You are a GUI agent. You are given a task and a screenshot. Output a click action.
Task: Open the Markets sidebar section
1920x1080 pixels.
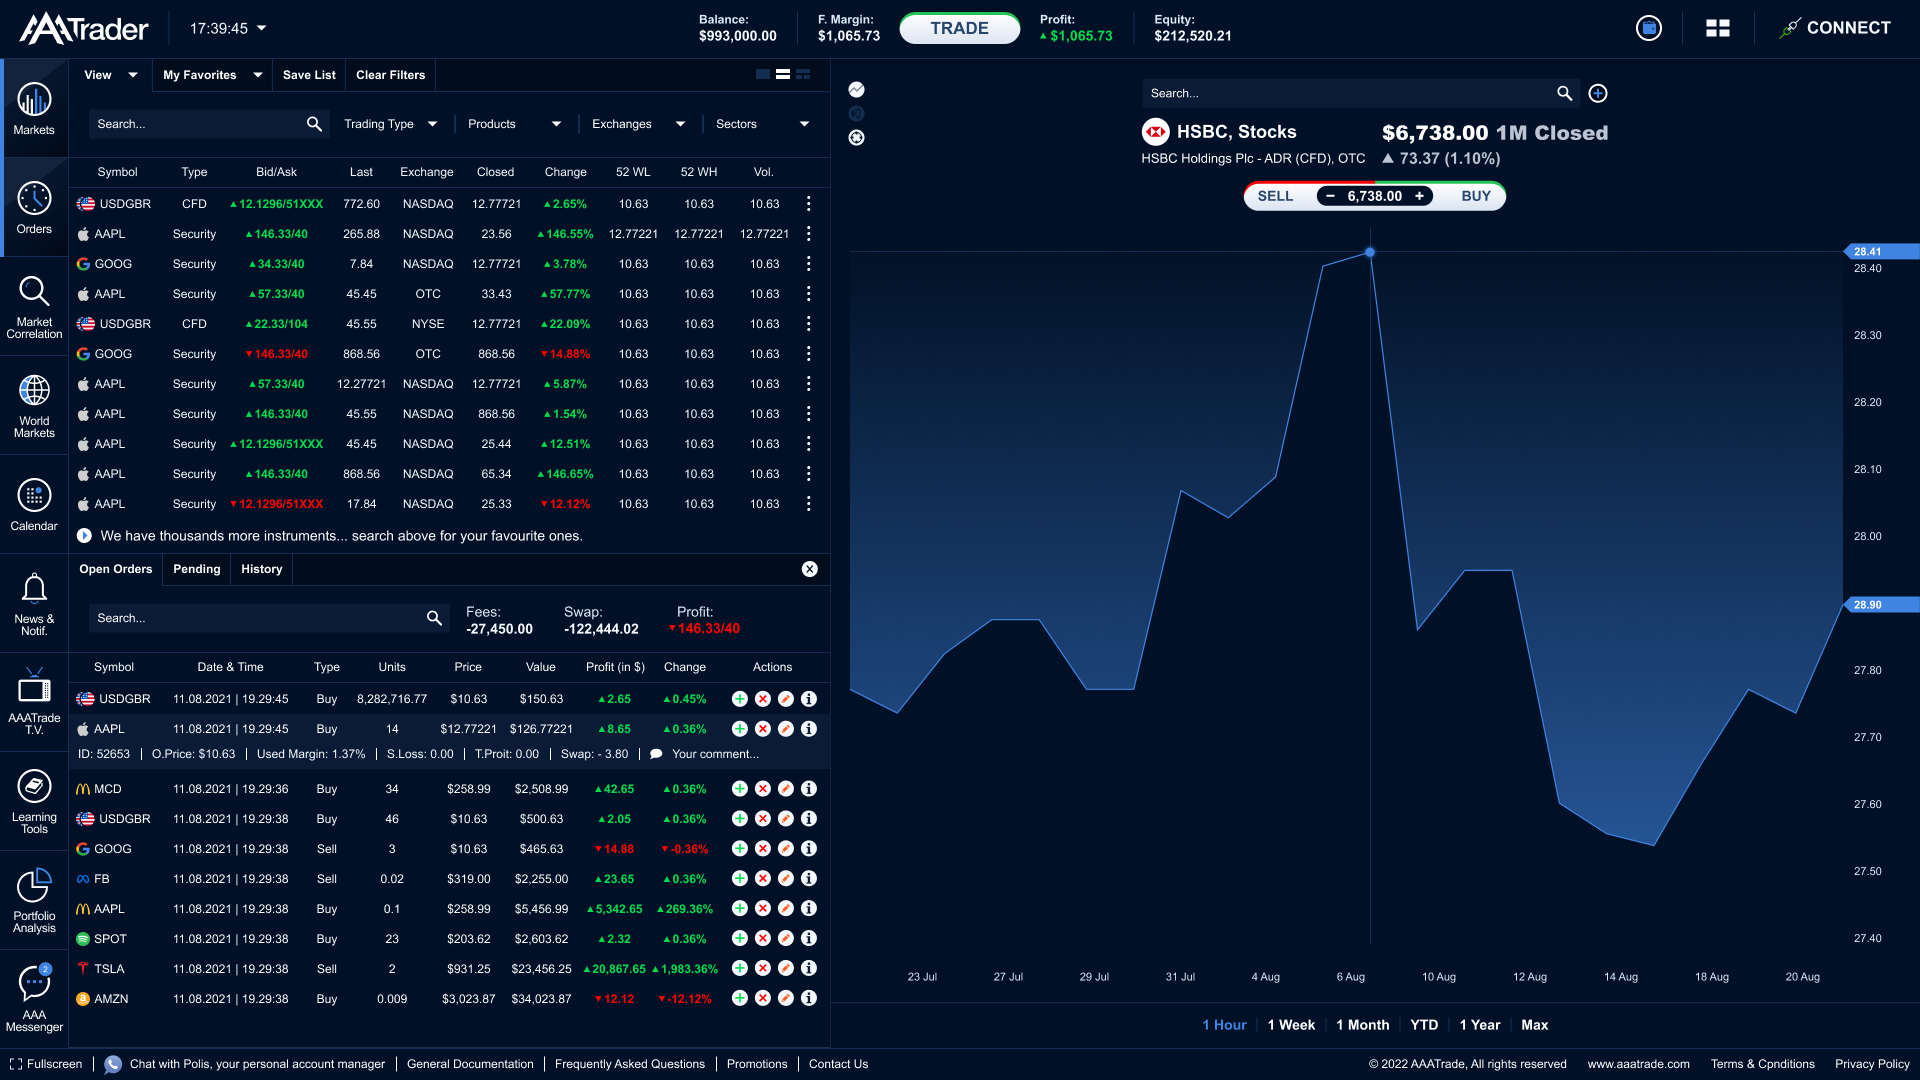34,108
